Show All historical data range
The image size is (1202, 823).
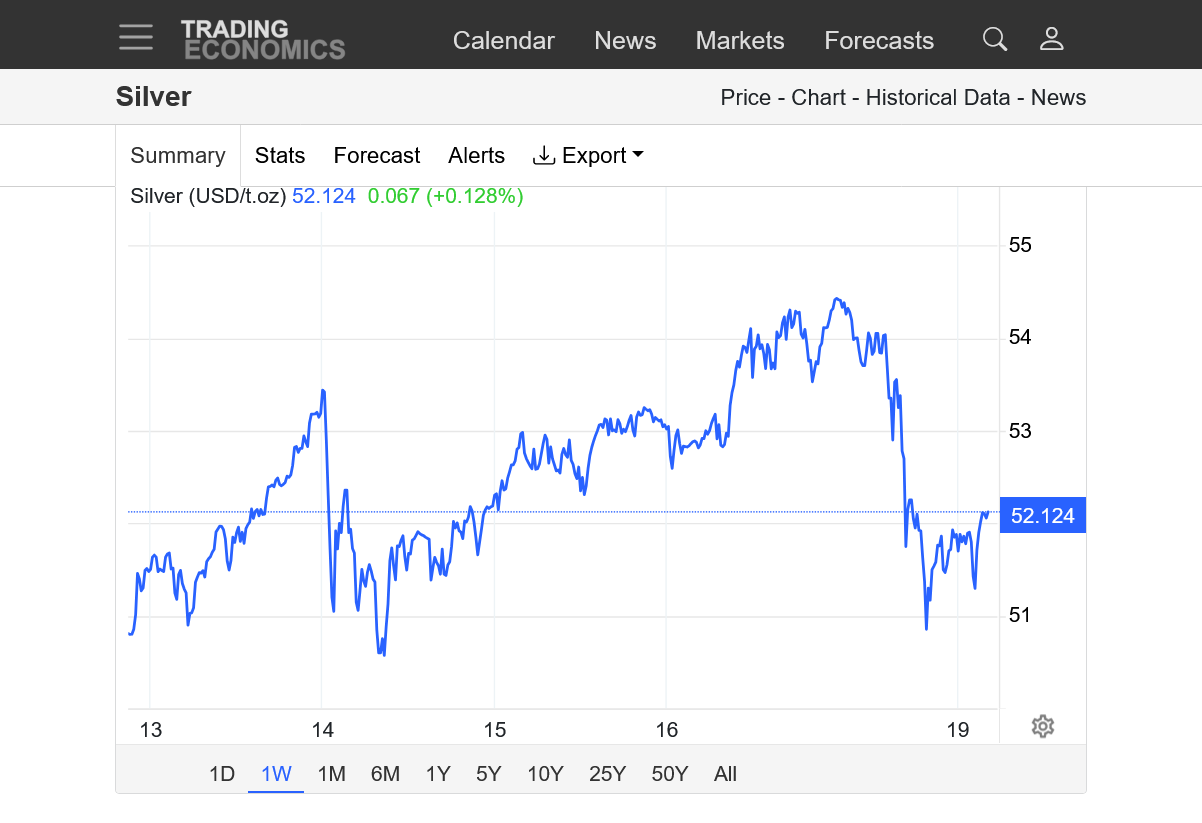725,774
